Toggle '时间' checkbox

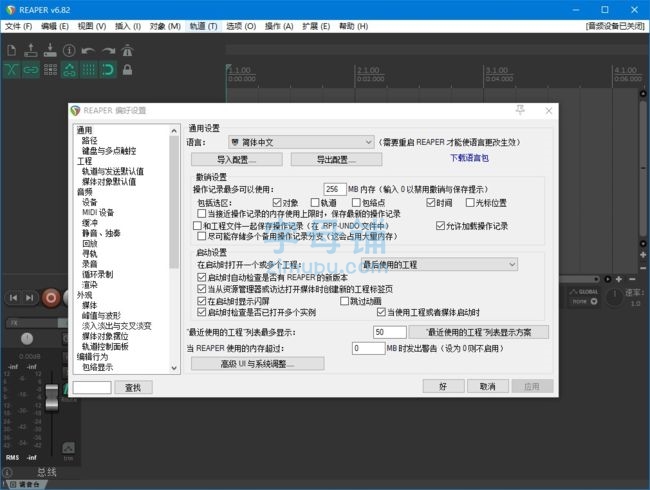(x=430, y=202)
